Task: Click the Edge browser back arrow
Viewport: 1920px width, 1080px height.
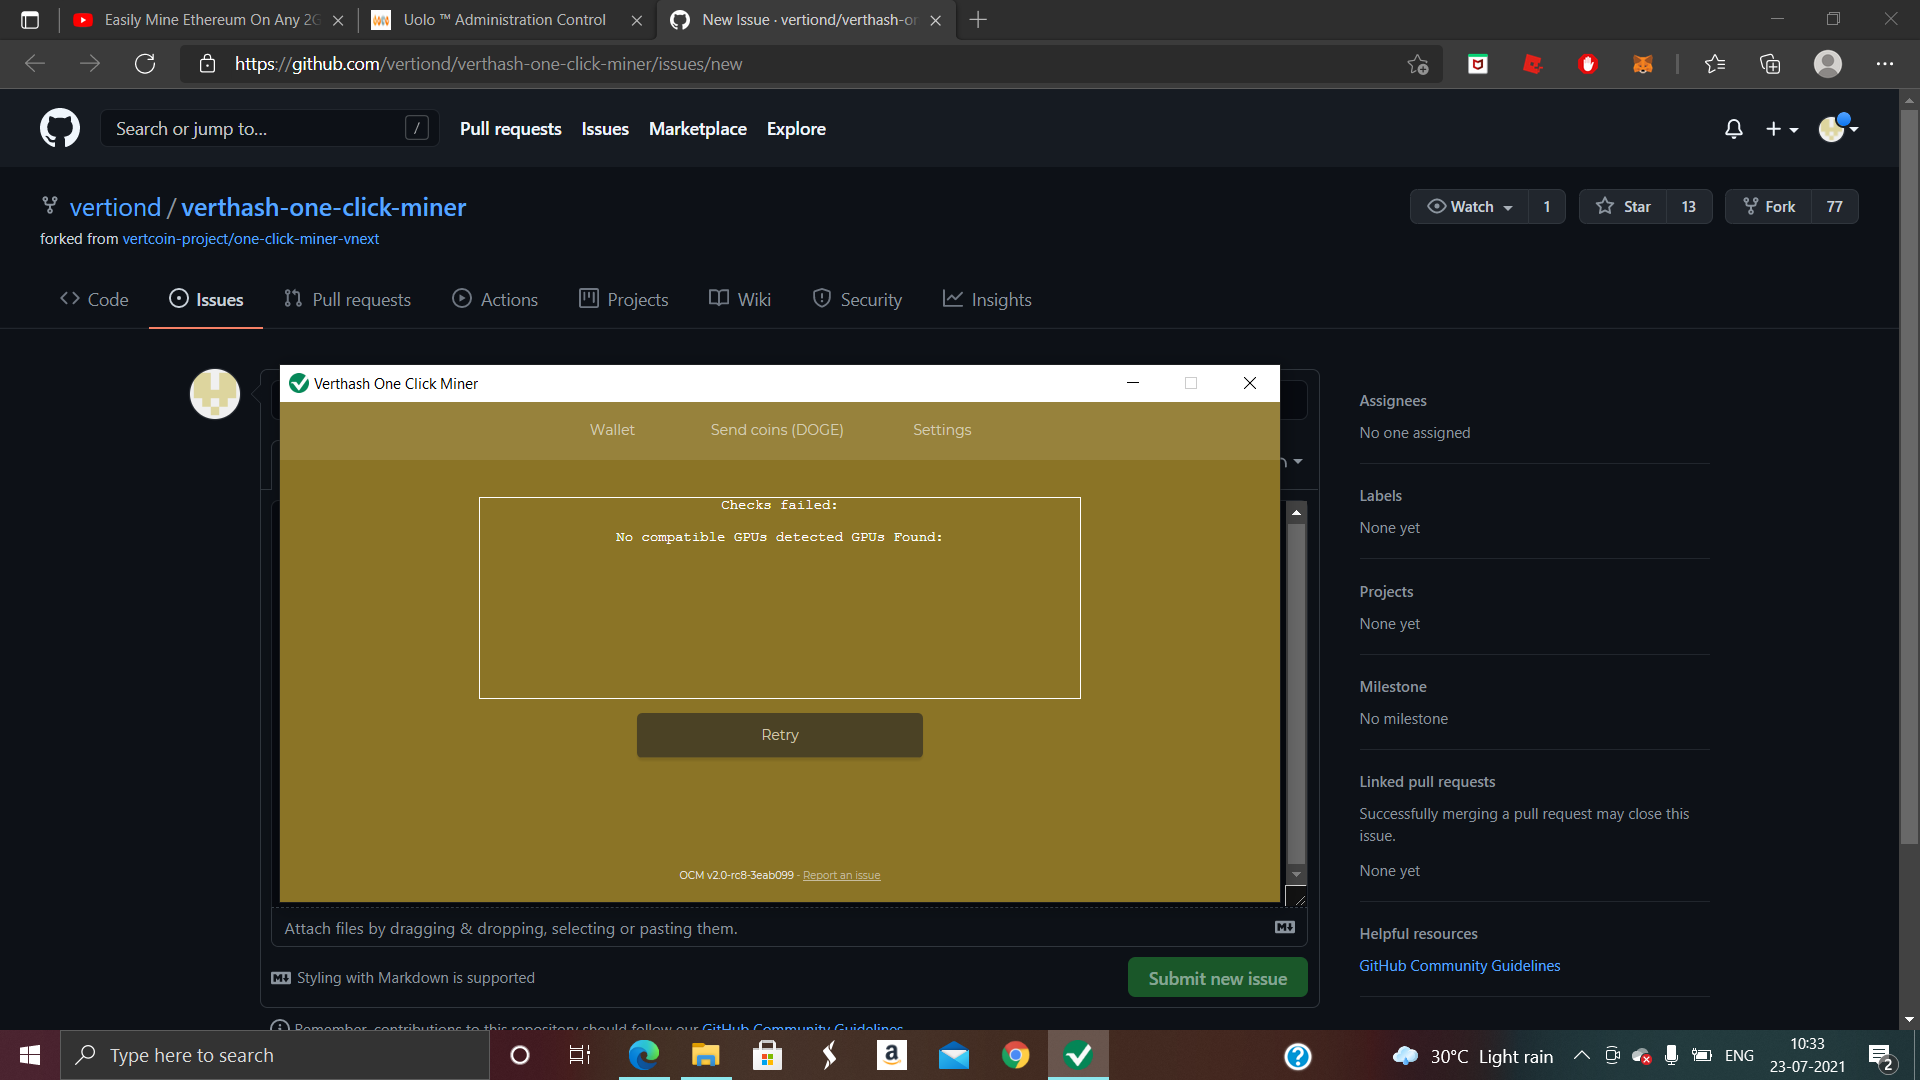Action: (x=35, y=64)
